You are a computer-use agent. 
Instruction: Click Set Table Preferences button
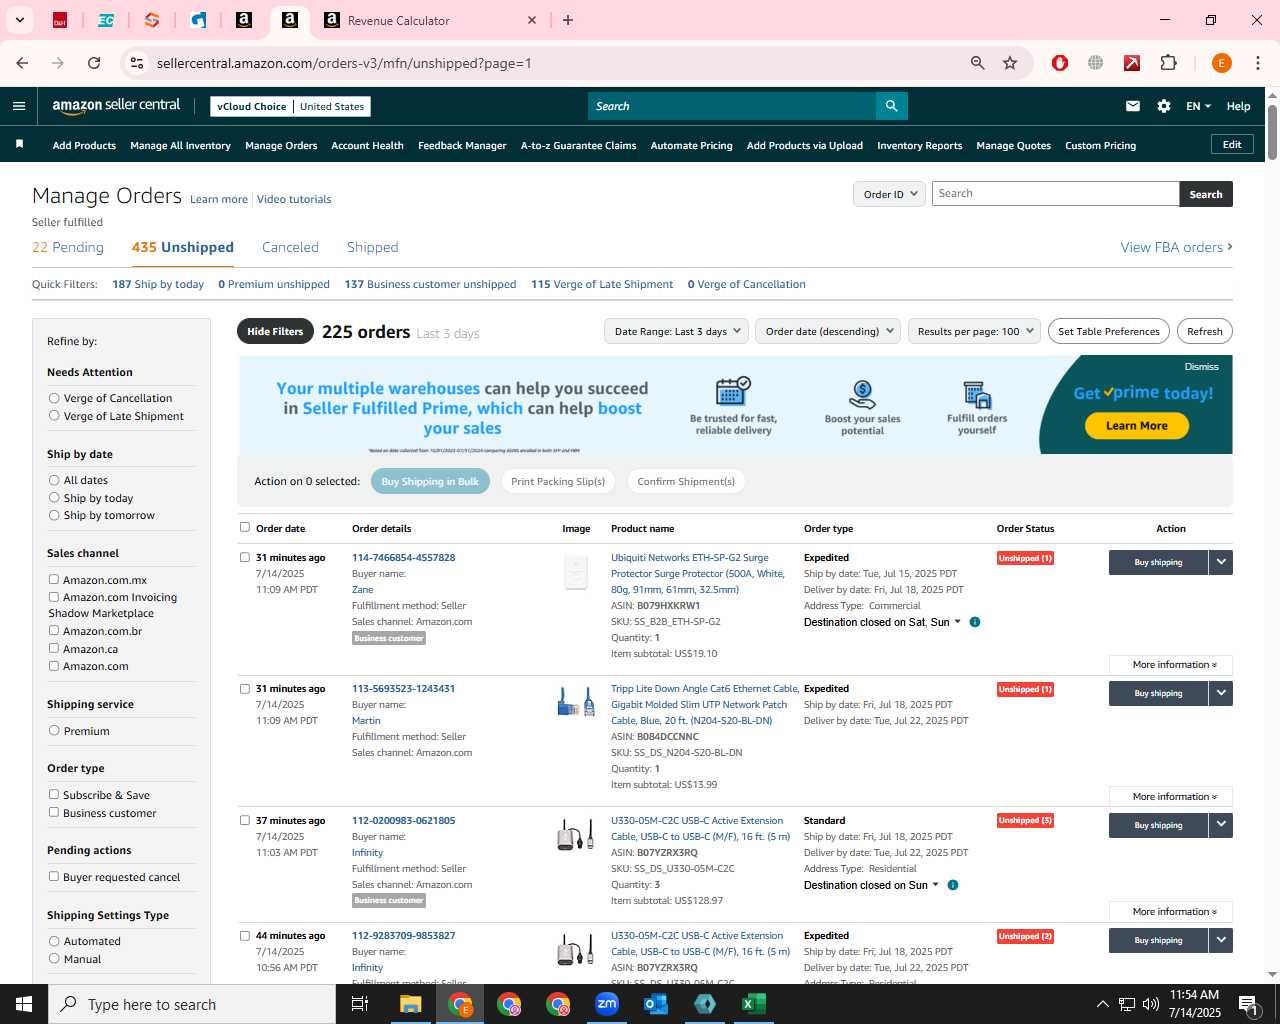(1108, 331)
